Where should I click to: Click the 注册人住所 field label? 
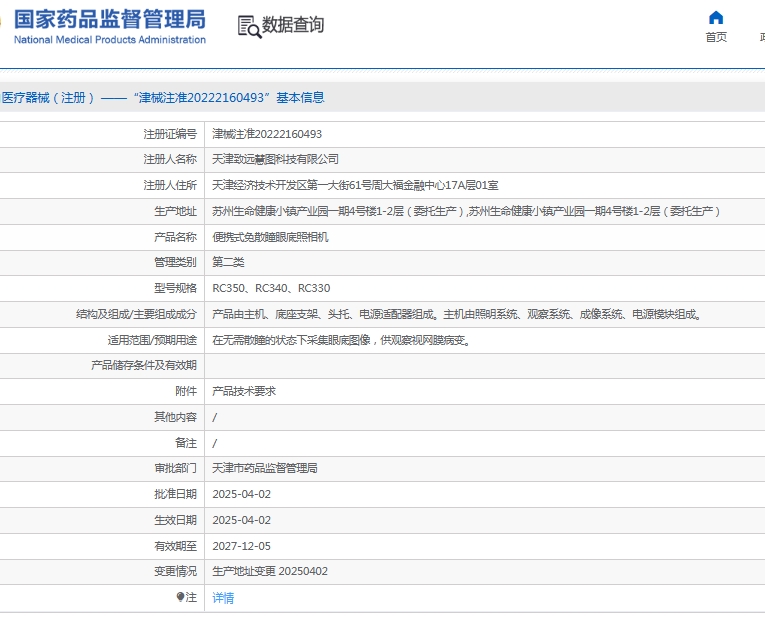click(x=170, y=185)
